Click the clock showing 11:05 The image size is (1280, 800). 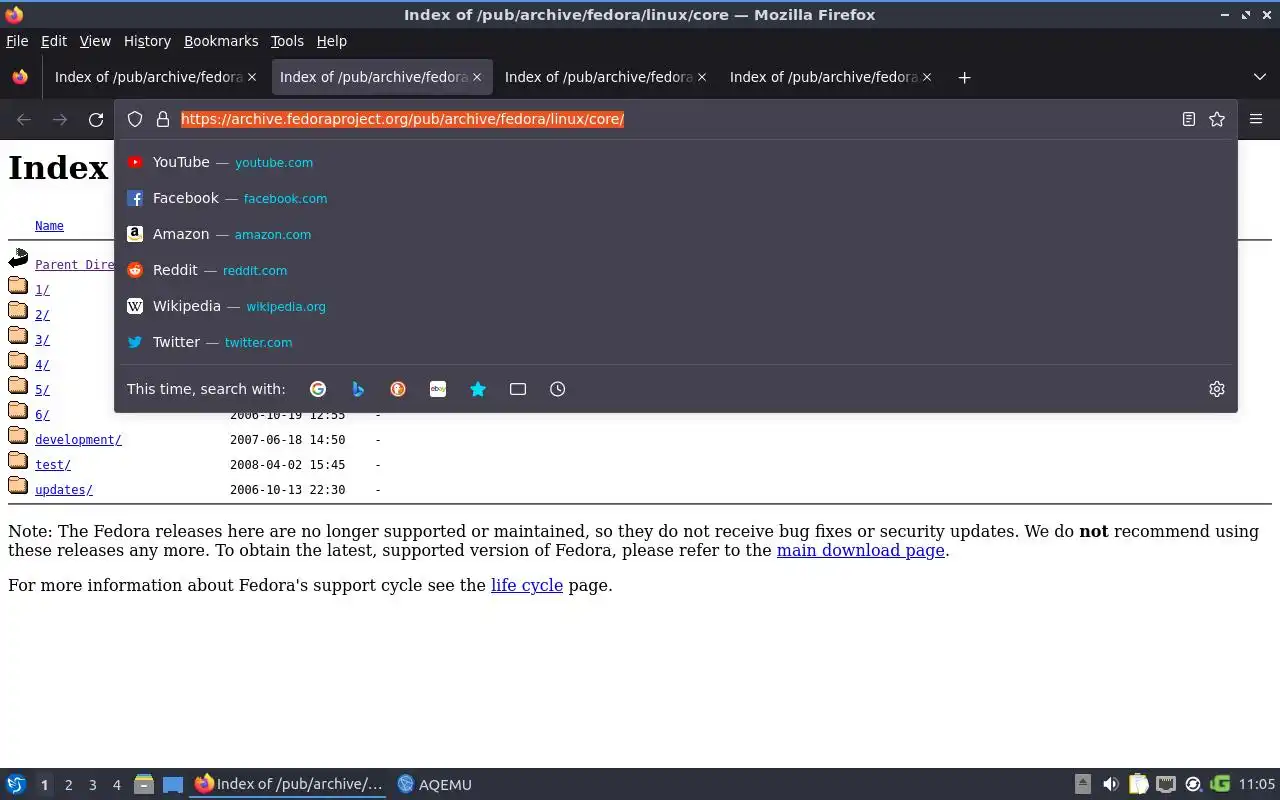coord(1257,784)
